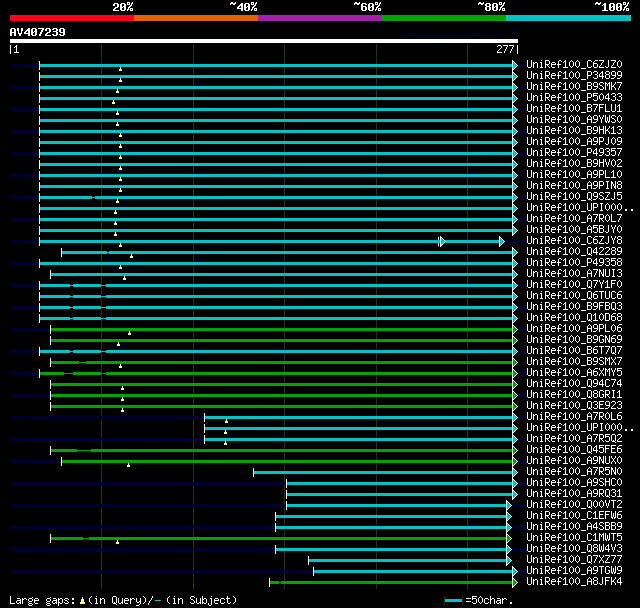640x608 pixels.
Task: Select the UniRef100_A9PL10 label text
Action: point(574,175)
